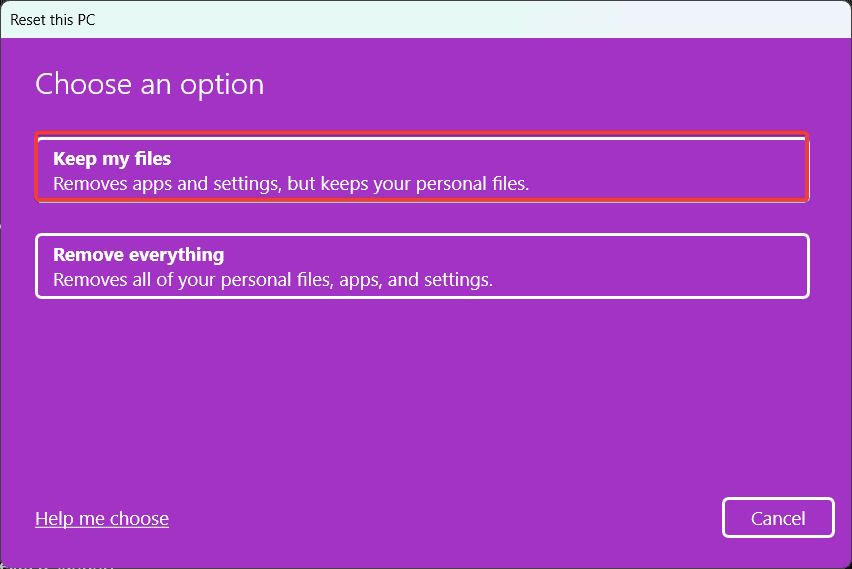Viewport: 852px width, 569px height.
Task: Select the Remove everything option
Action: [421, 266]
